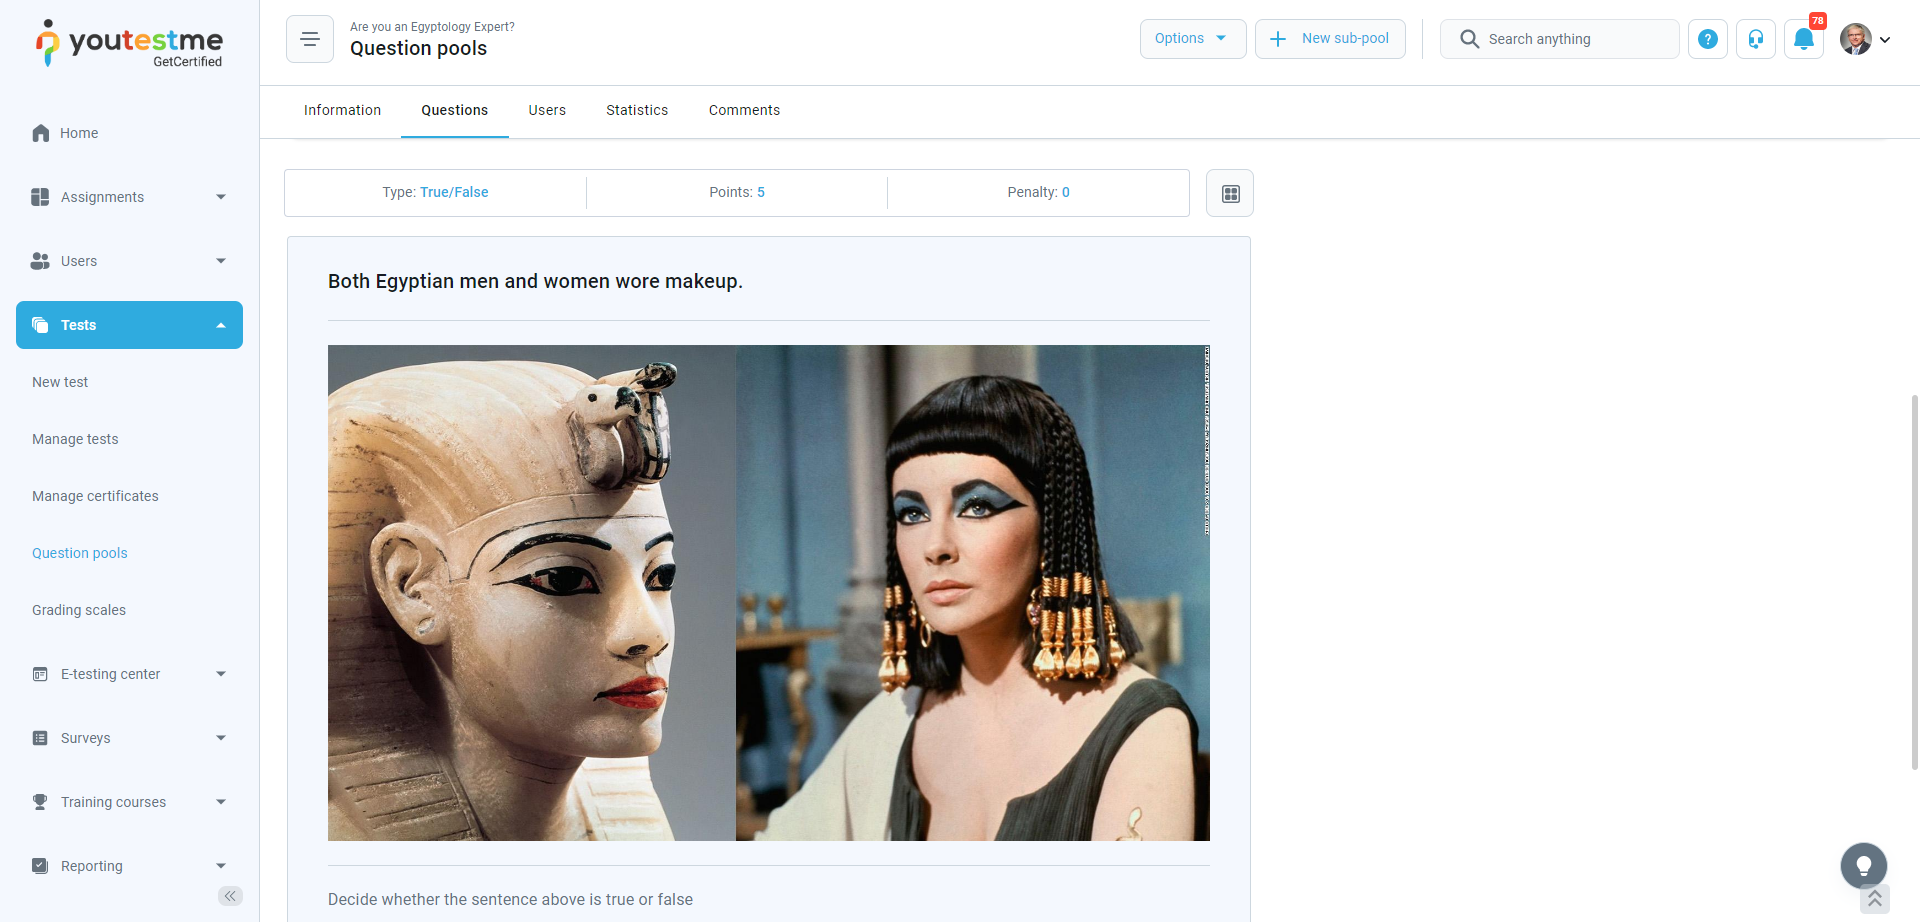Click the Egyptian makeup question image
This screenshot has width=1920, height=922.
[769, 593]
